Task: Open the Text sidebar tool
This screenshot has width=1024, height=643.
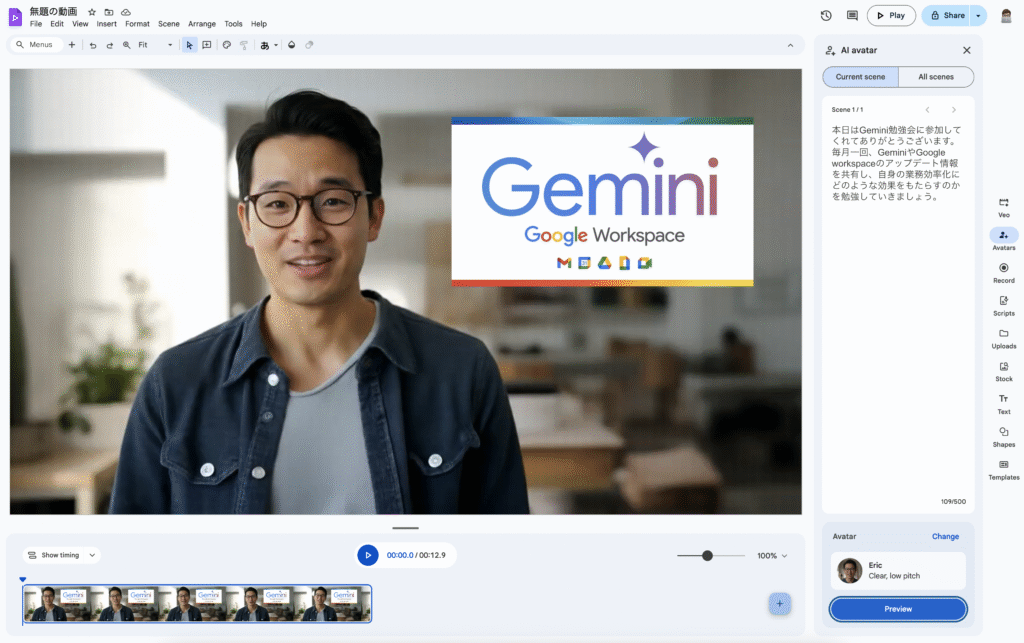Action: coord(1004,404)
